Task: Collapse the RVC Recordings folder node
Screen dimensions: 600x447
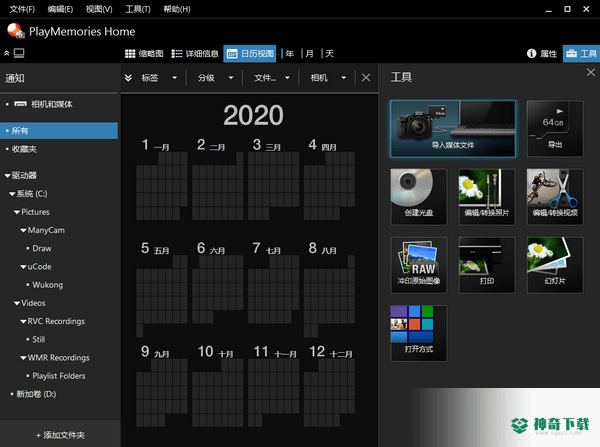Action: click(x=23, y=321)
